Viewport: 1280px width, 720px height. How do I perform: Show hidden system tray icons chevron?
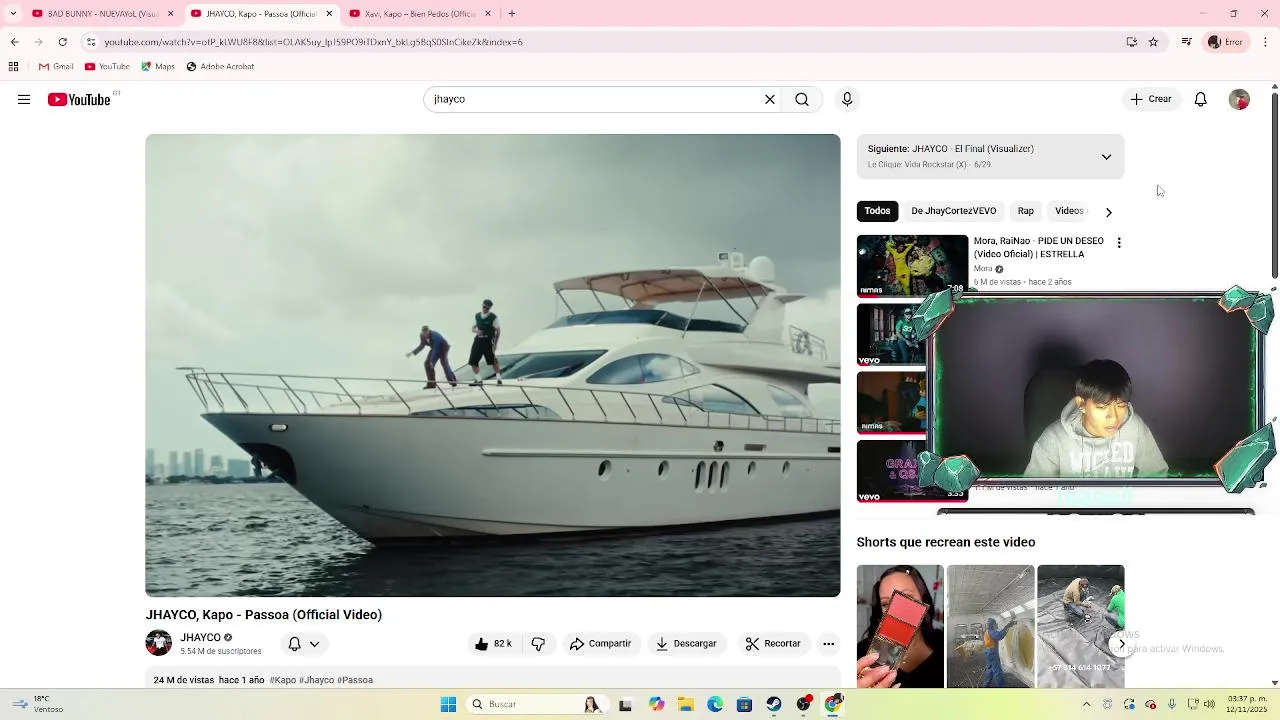tap(1086, 705)
